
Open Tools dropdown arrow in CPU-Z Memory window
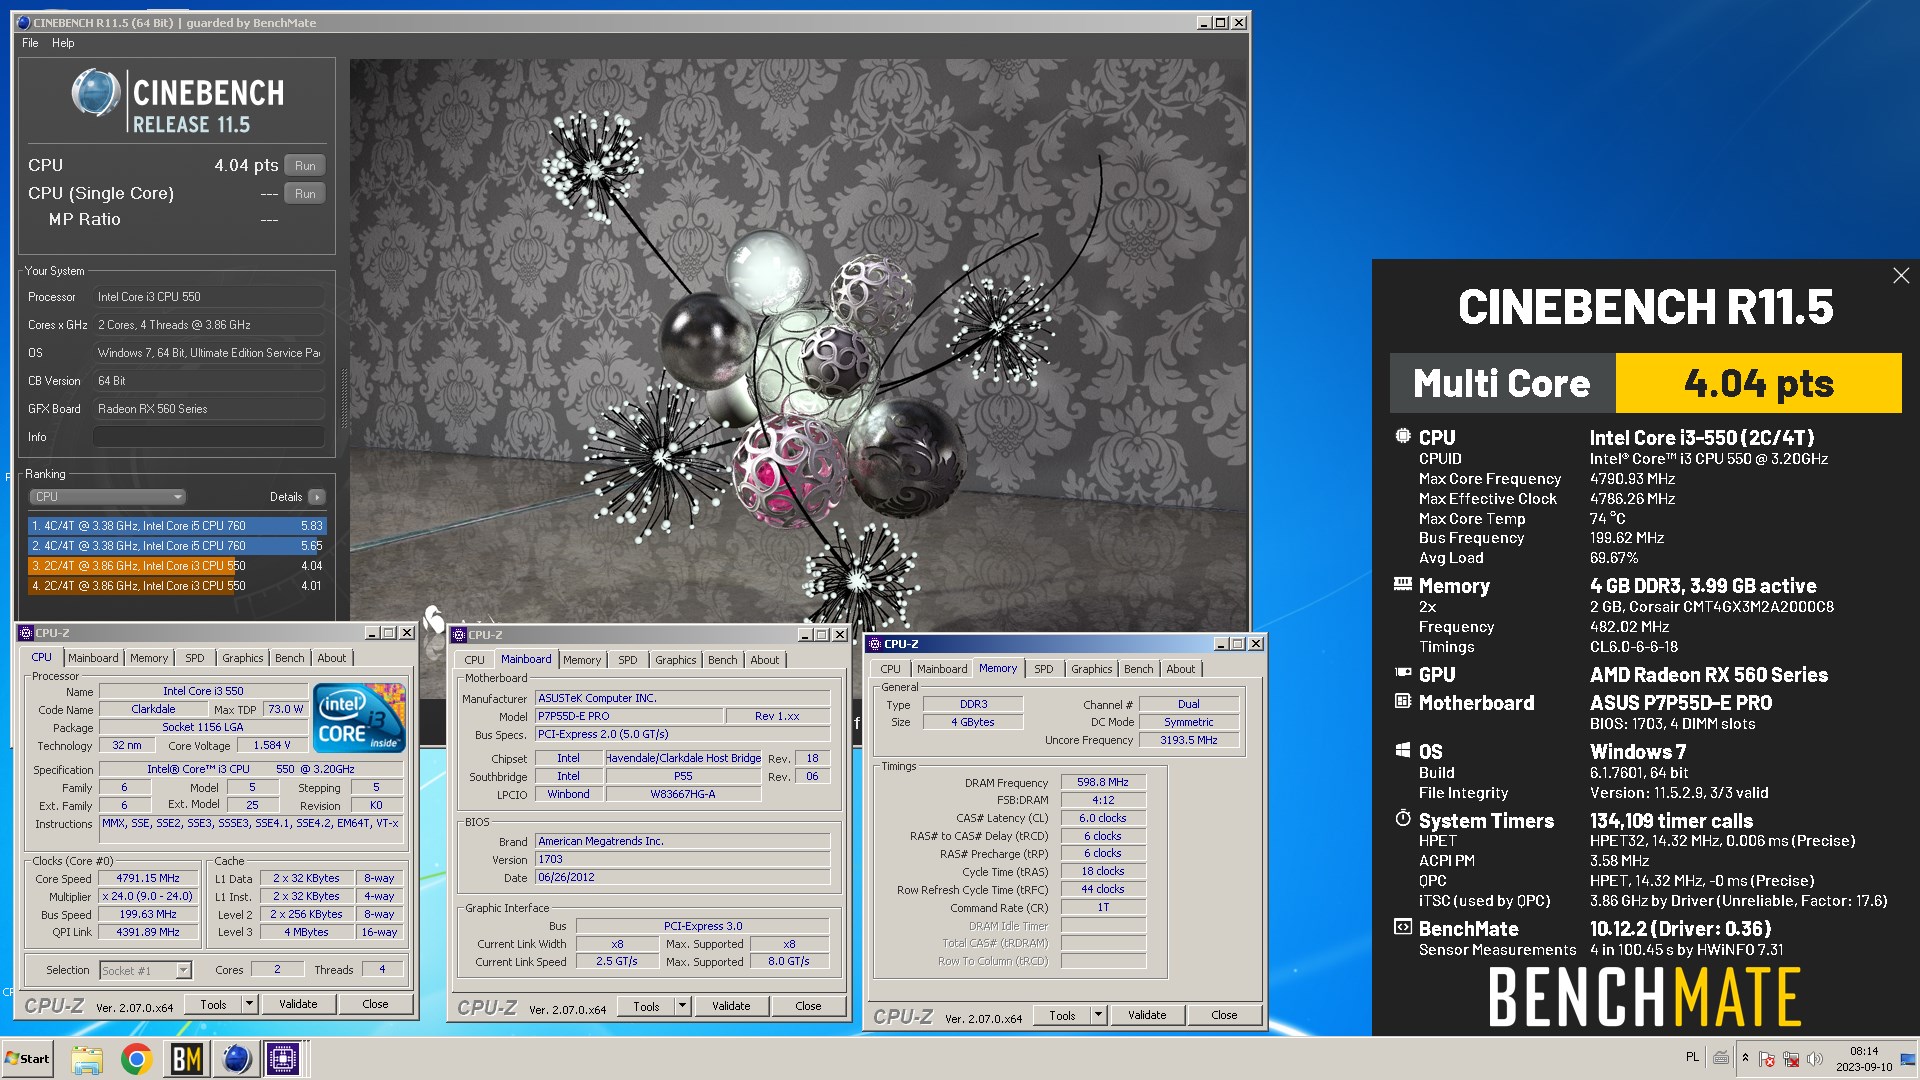1098,1015
